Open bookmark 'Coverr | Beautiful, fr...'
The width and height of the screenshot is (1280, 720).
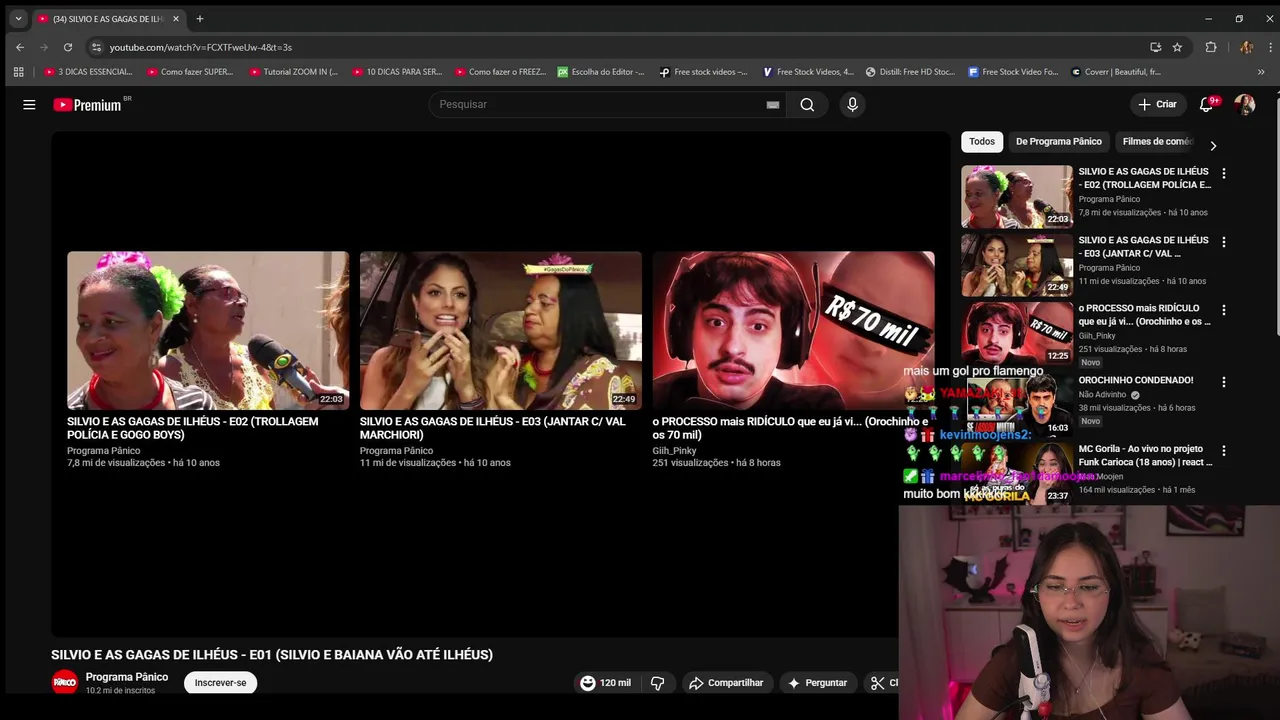point(1115,72)
